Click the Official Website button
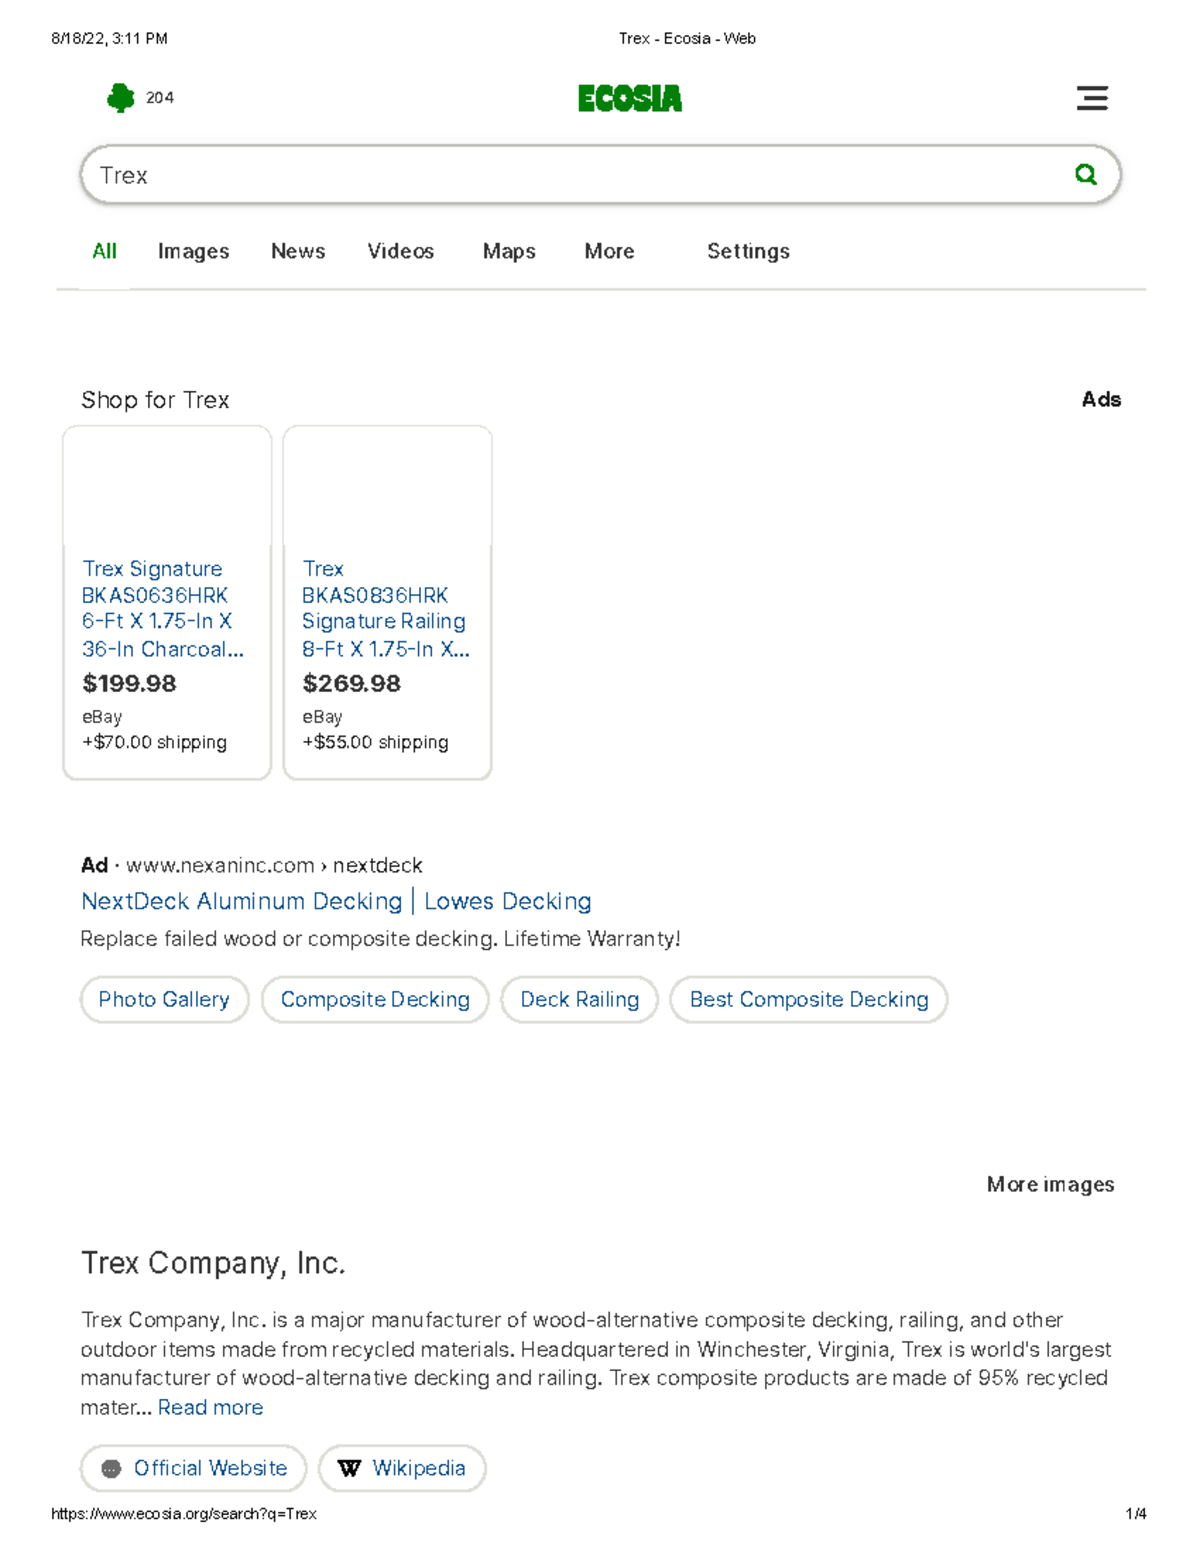 [x=192, y=1468]
